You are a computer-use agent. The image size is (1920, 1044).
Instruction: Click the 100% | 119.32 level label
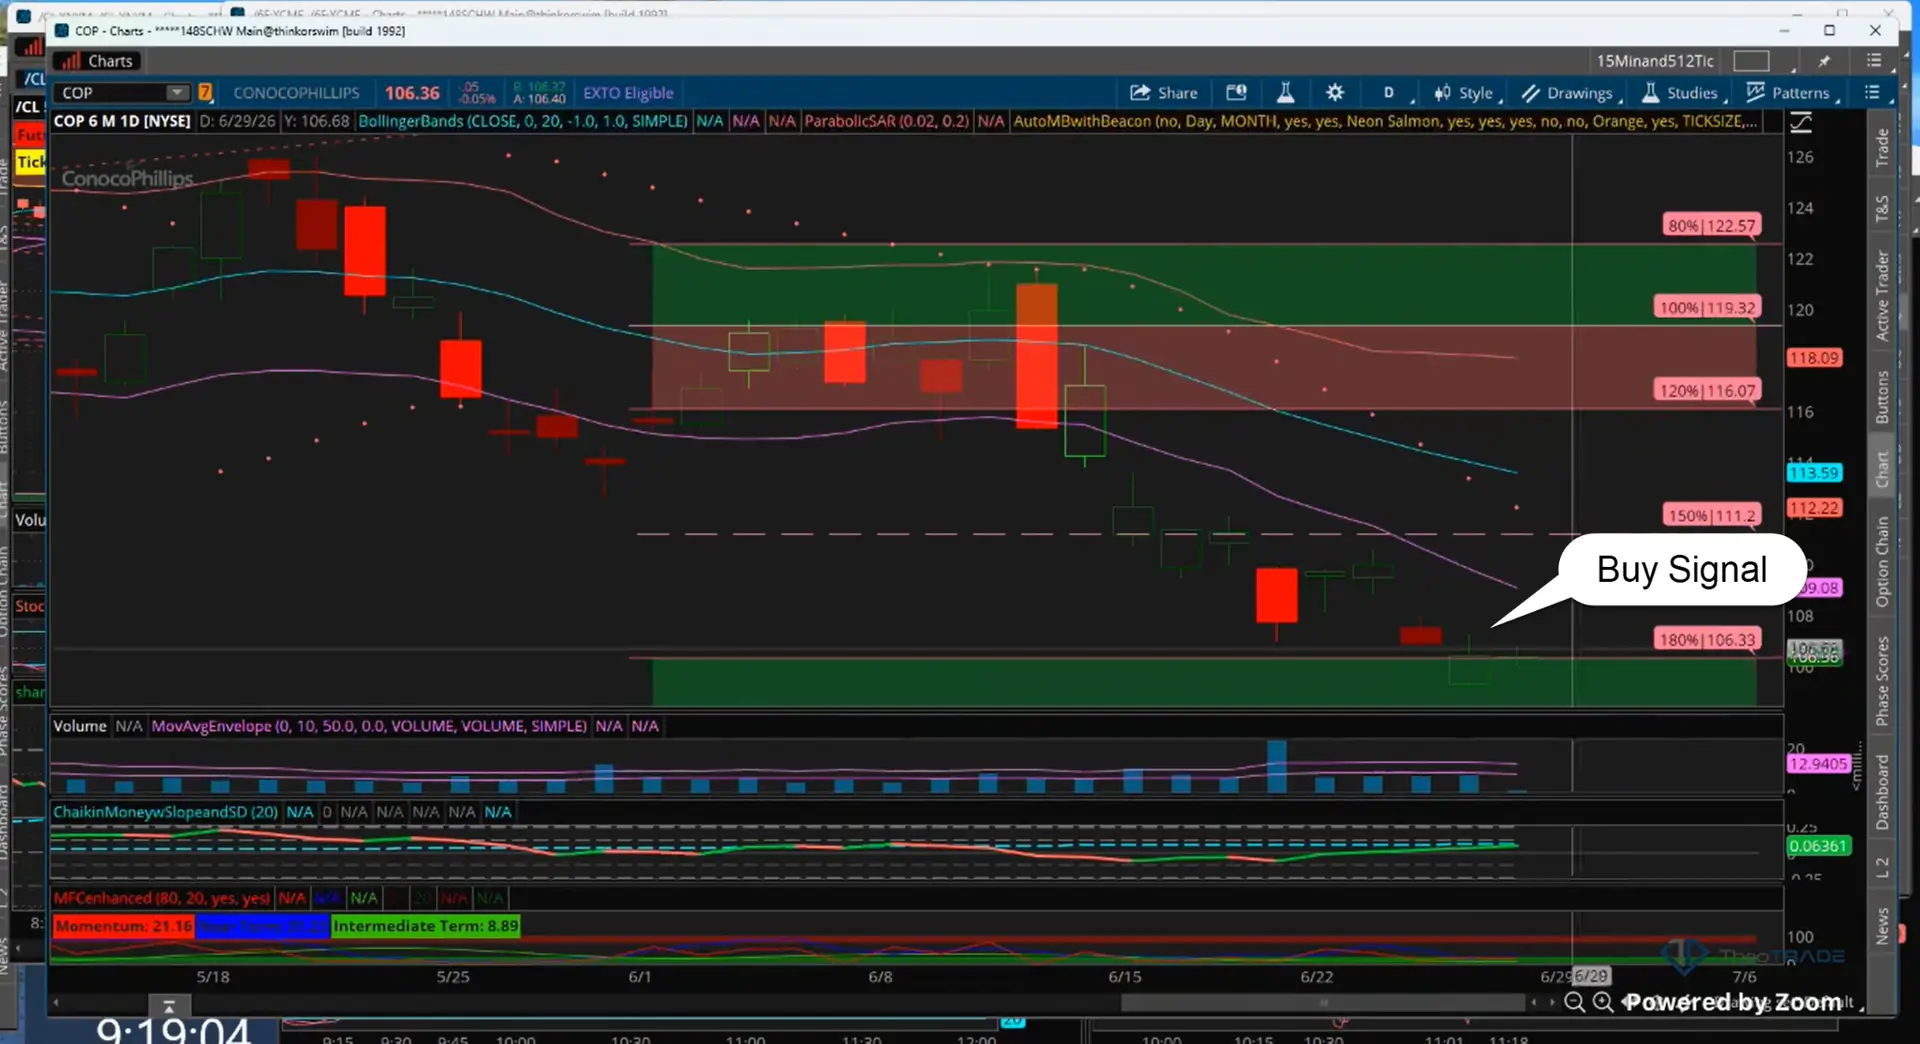pos(1707,307)
